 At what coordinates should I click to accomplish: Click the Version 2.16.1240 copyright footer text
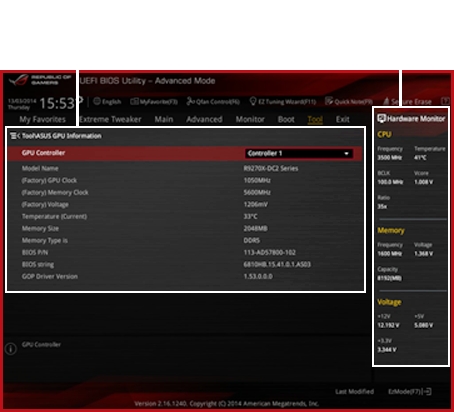(x=227, y=404)
